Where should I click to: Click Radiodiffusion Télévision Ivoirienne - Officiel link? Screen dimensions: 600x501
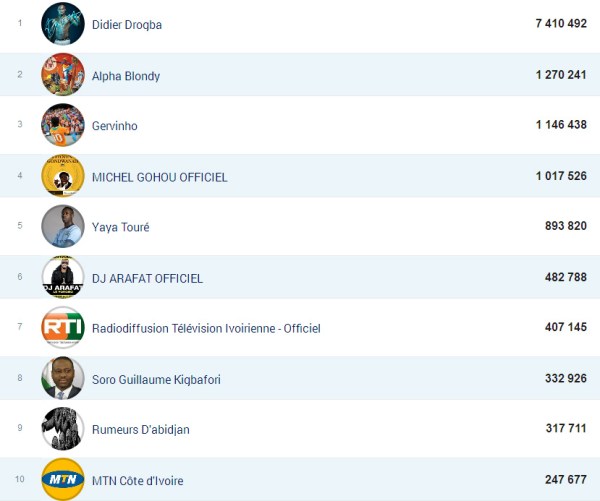click(205, 328)
